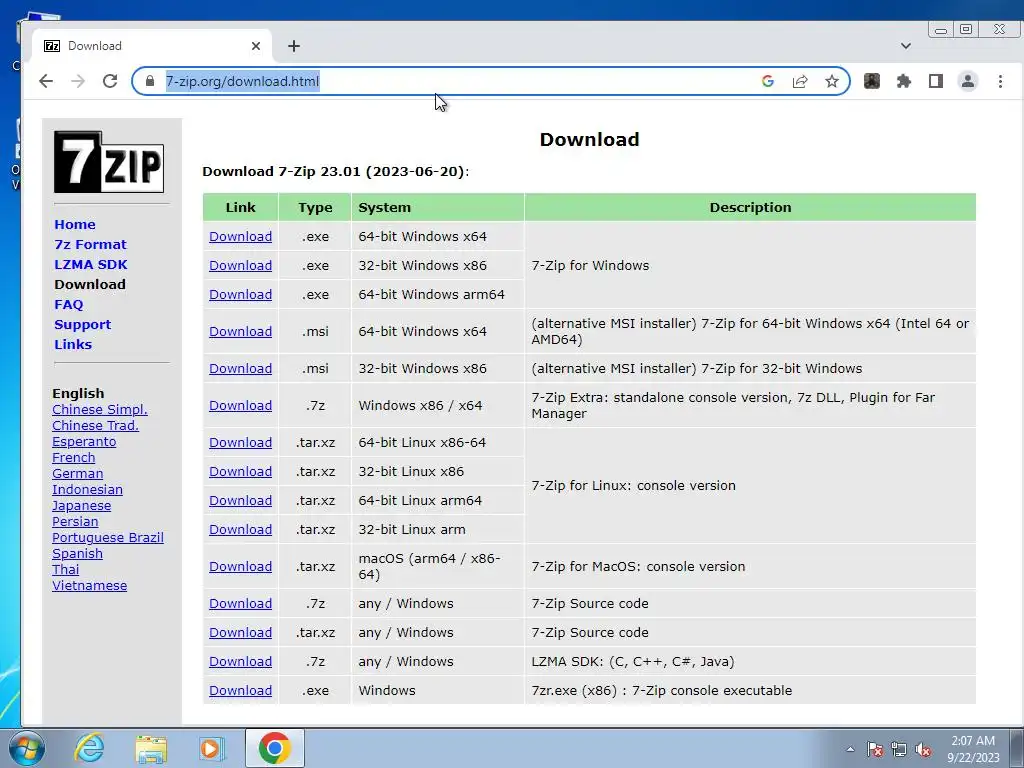Download the 32-bit Linux arm tar.xz
1024x768 pixels.
(x=240, y=530)
